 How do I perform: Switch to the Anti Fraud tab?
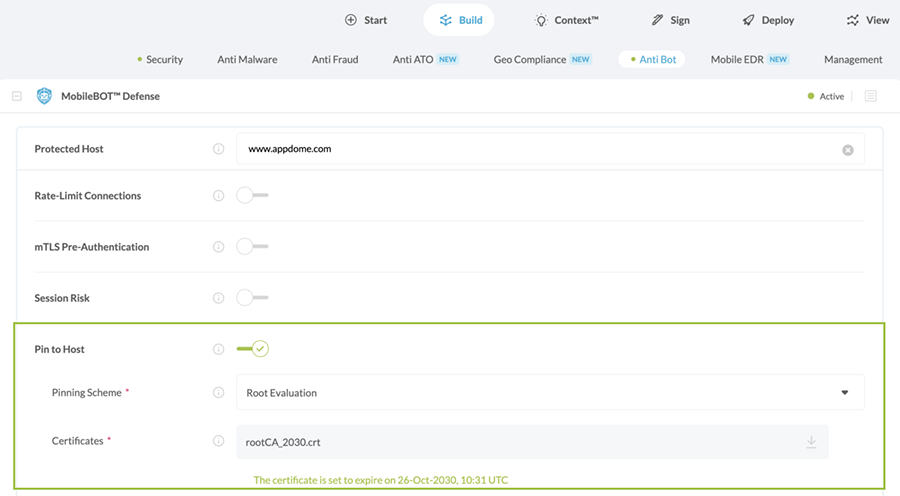(x=334, y=60)
